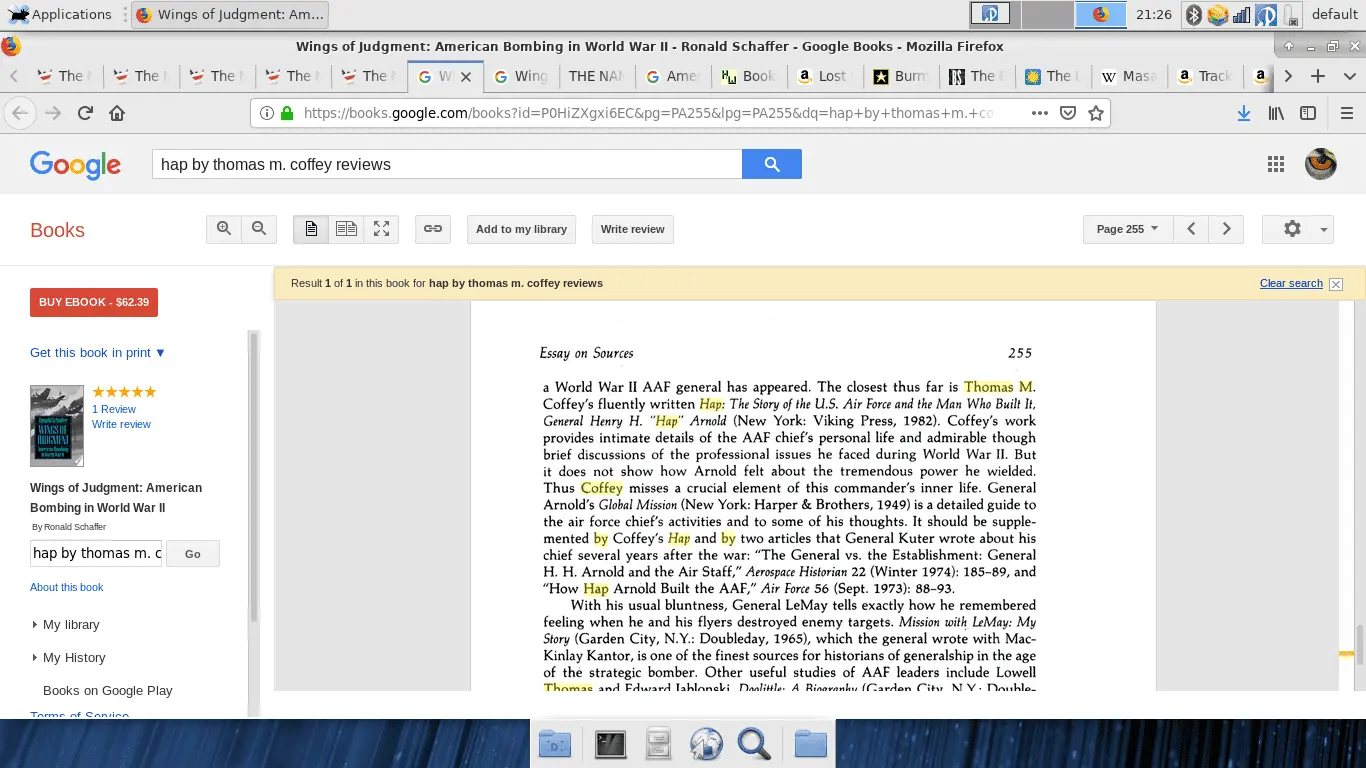Image resolution: width=1366 pixels, height=768 pixels.
Task: Switch to the THE NAM browser tab
Action: [x=597, y=76]
